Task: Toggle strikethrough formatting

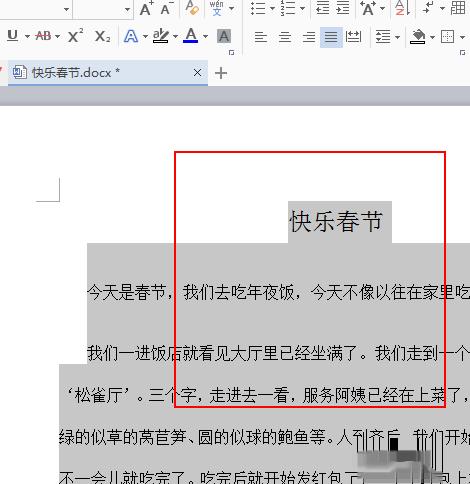Action: click(x=43, y=35)
